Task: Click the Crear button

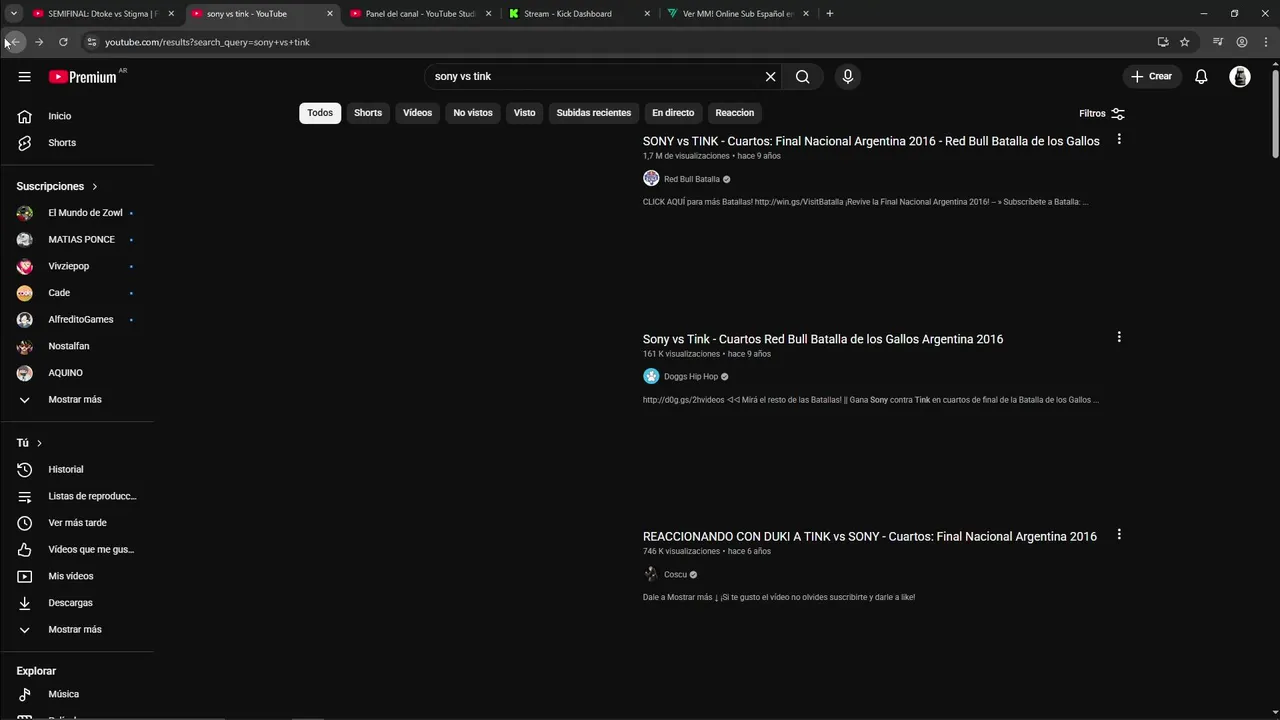Action: (x=1152, y=77)
